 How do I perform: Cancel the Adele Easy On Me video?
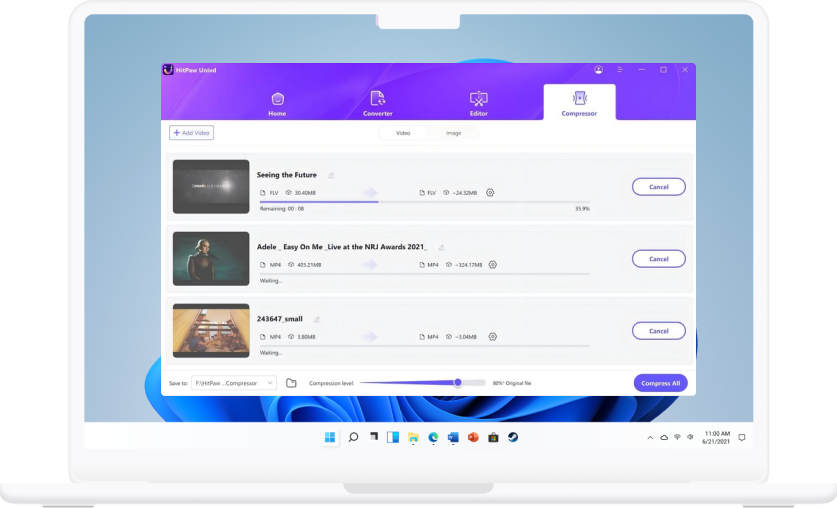pos(659,259)
